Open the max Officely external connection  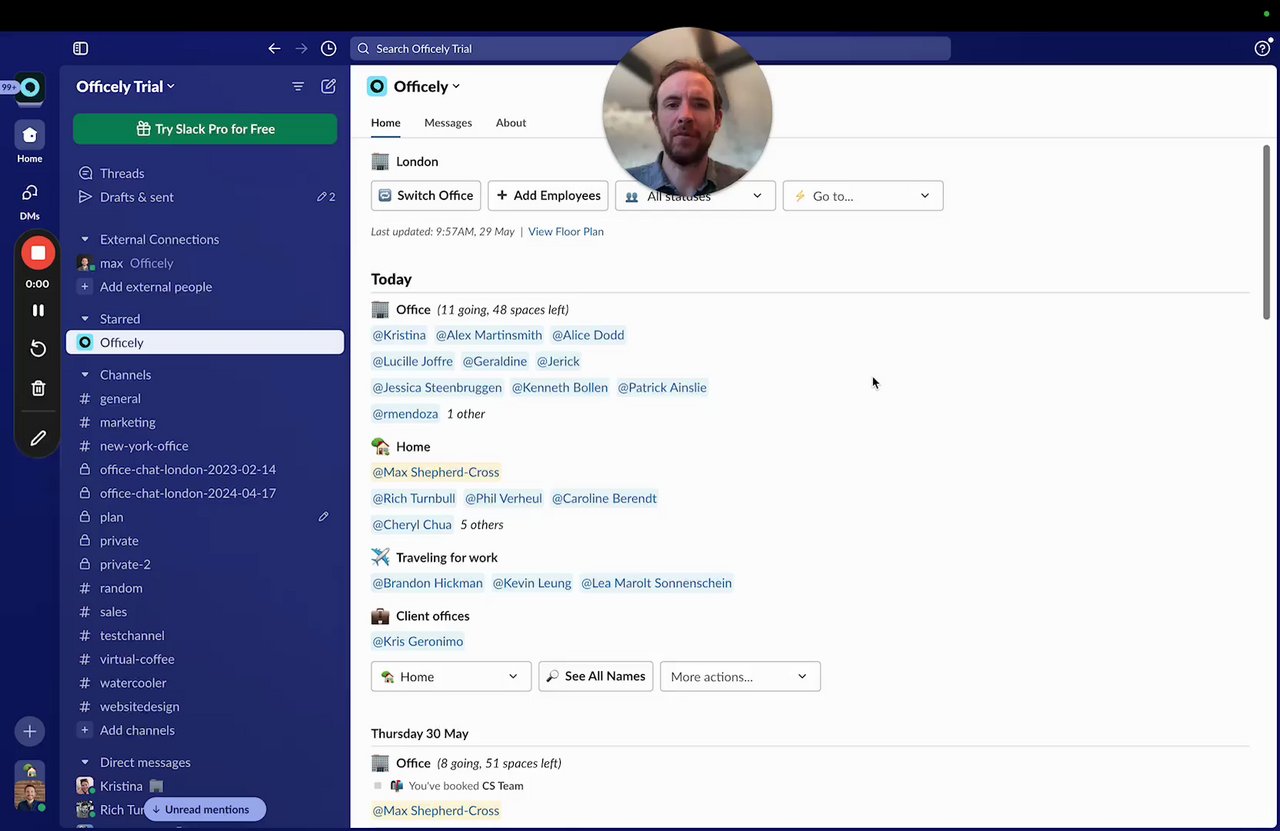(x=205, y=263)
